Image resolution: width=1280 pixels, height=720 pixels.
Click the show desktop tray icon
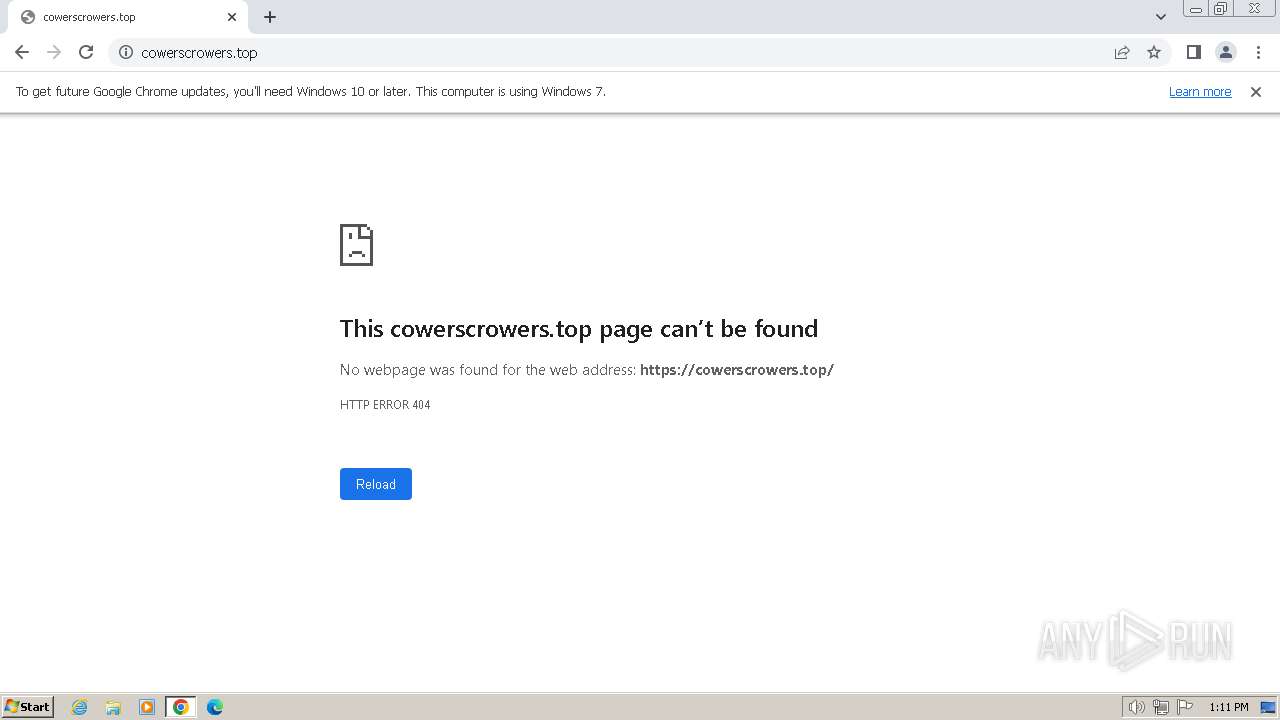(x=1268, y=707)
